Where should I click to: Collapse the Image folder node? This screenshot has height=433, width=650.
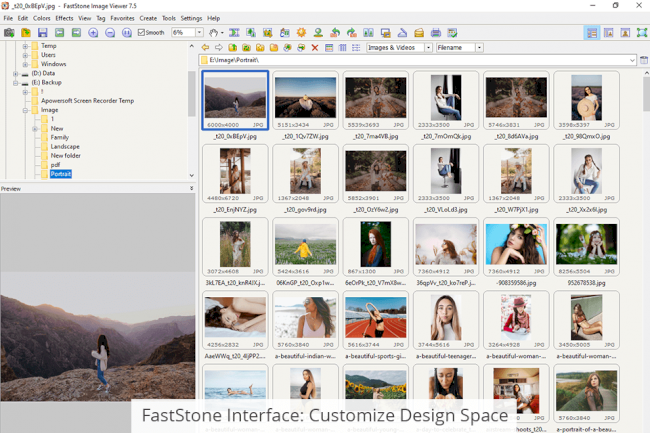pos(25,110)
